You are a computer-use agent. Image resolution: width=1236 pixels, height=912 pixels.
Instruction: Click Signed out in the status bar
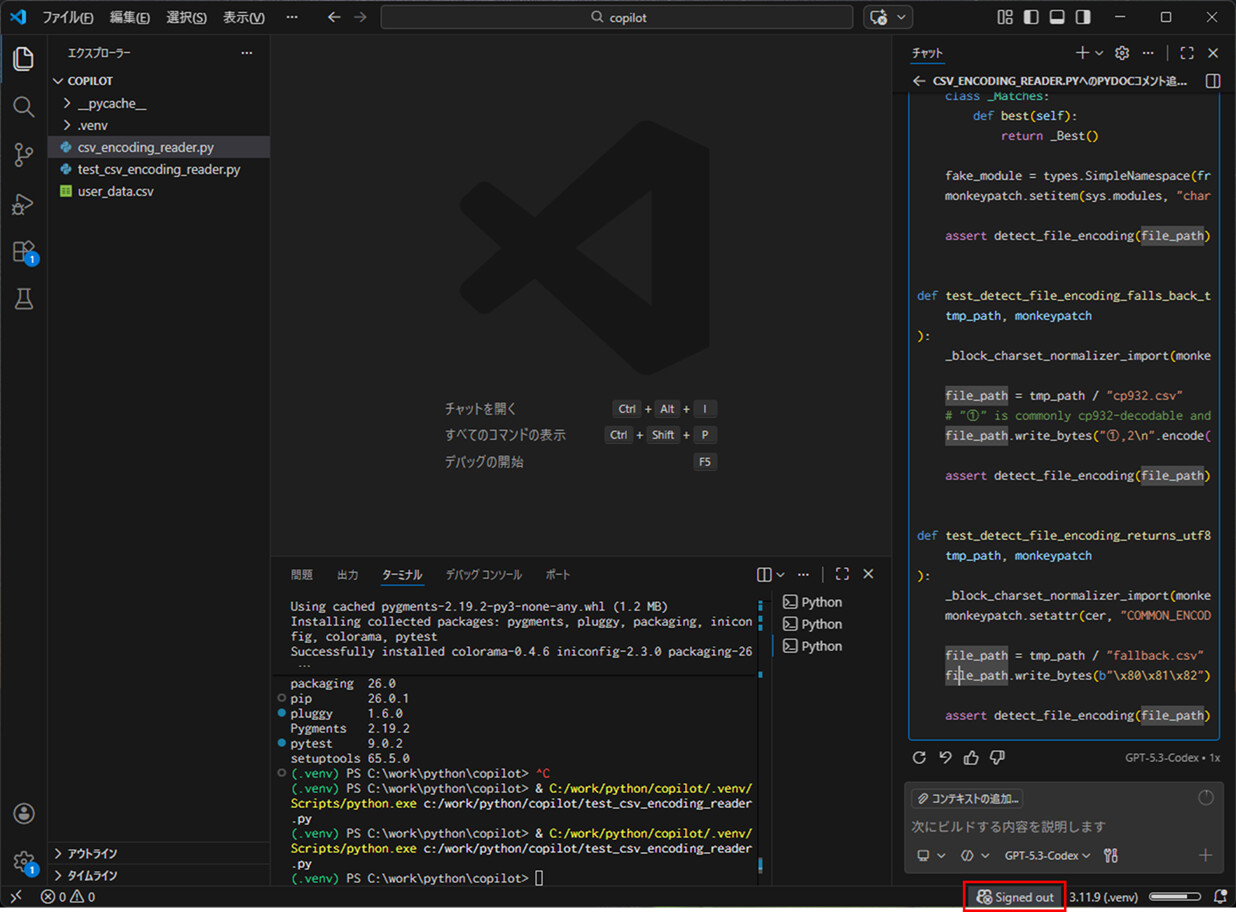1012,896
